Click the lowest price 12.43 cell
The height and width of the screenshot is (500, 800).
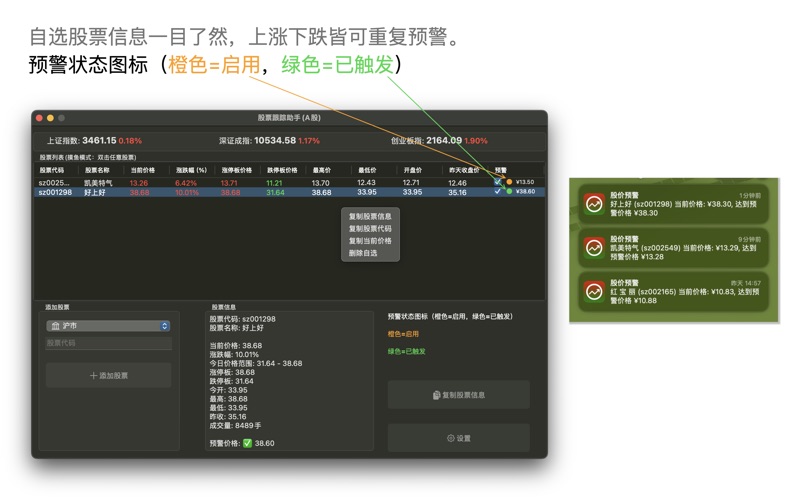pos(366,183)
